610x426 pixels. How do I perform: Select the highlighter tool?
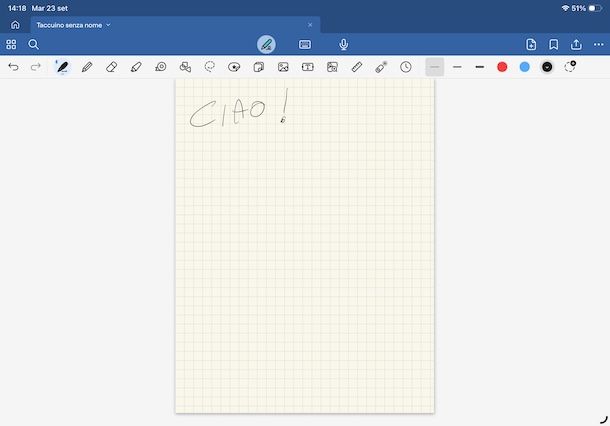136,67
